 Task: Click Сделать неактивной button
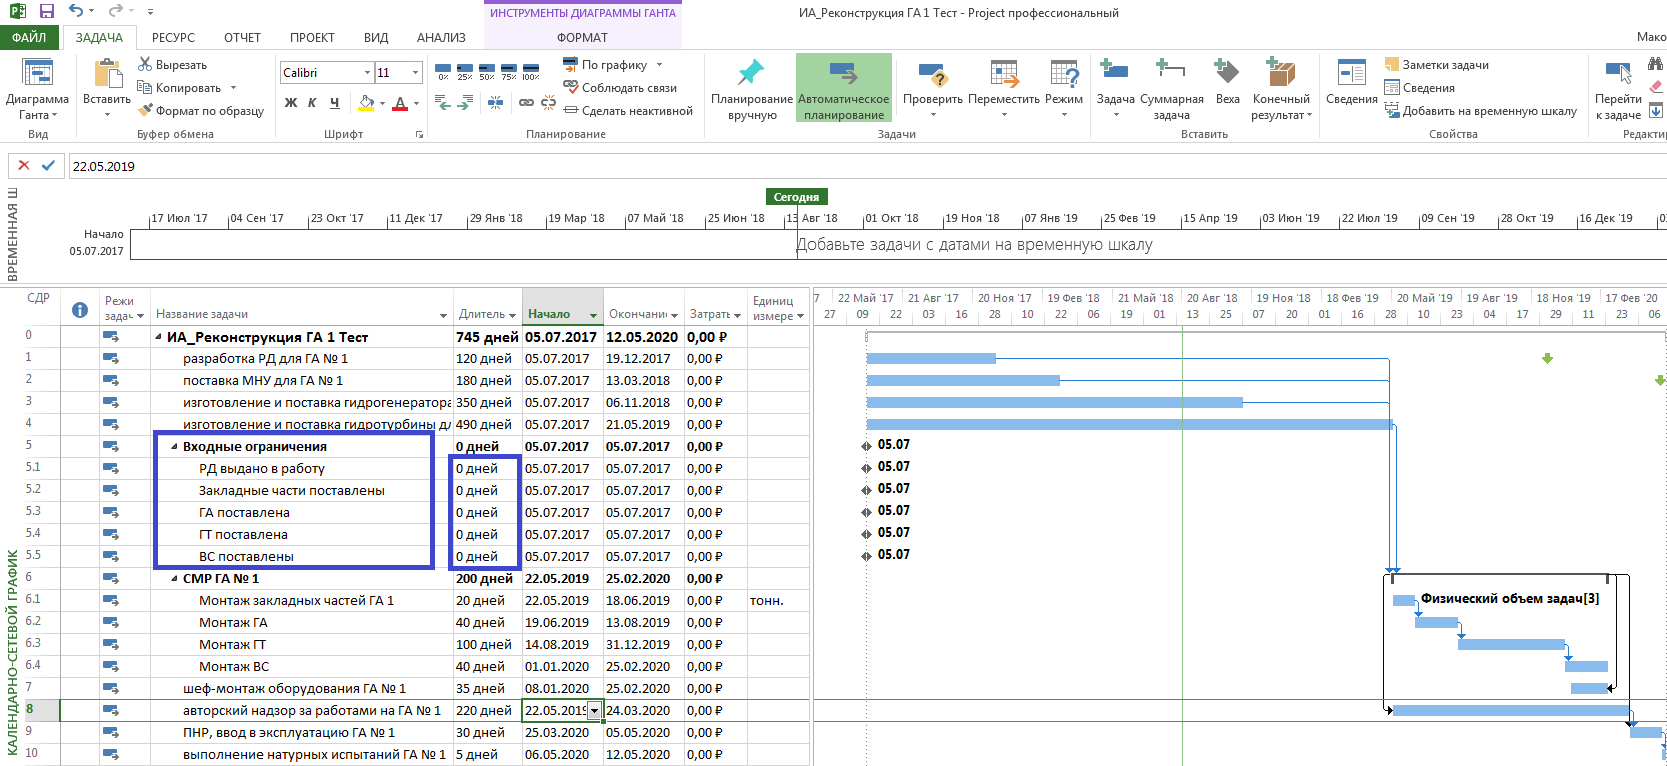pyautogui.click(x=628, y=111)
